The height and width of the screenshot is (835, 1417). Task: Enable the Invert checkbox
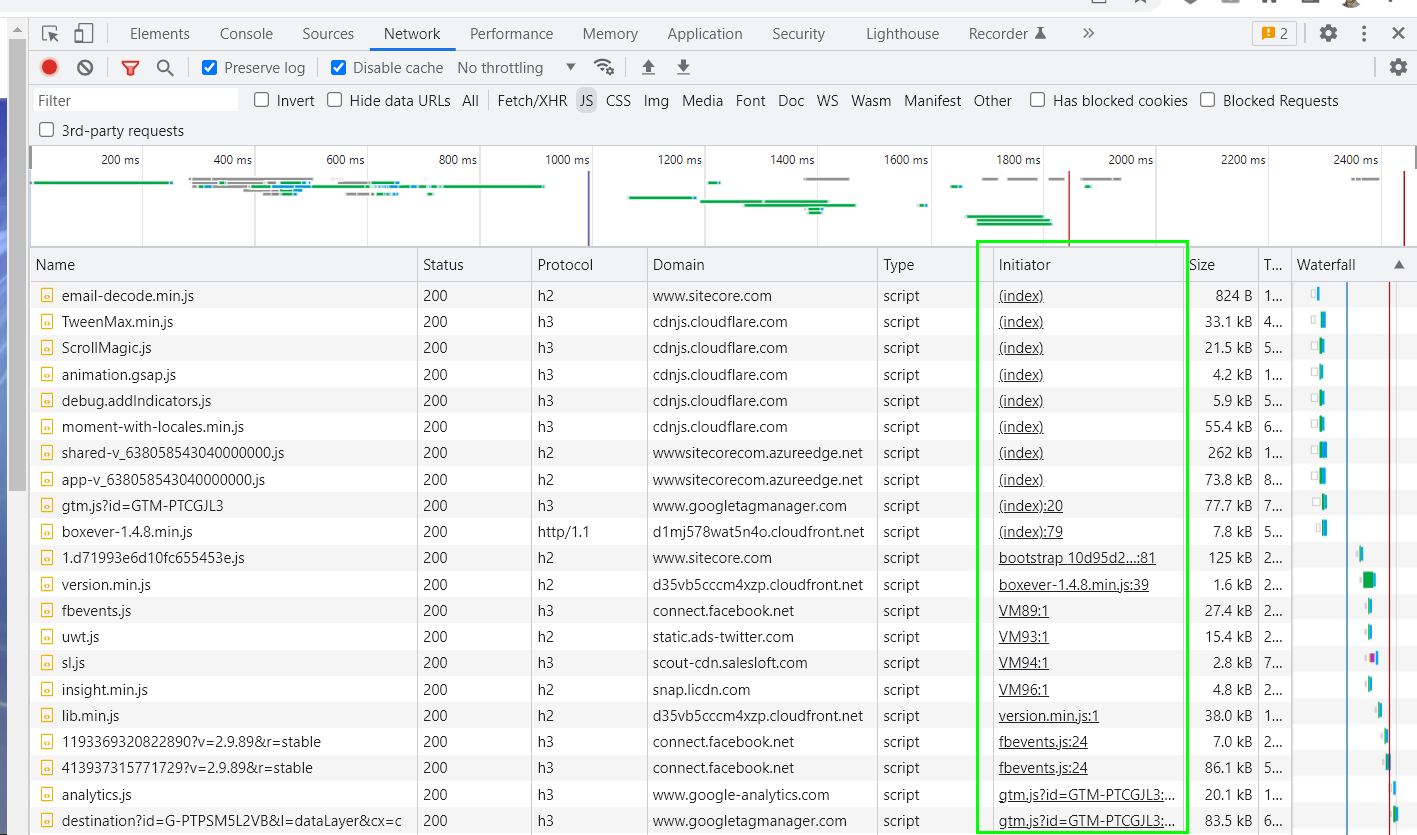pyautogui.click(x=262, y=100)
